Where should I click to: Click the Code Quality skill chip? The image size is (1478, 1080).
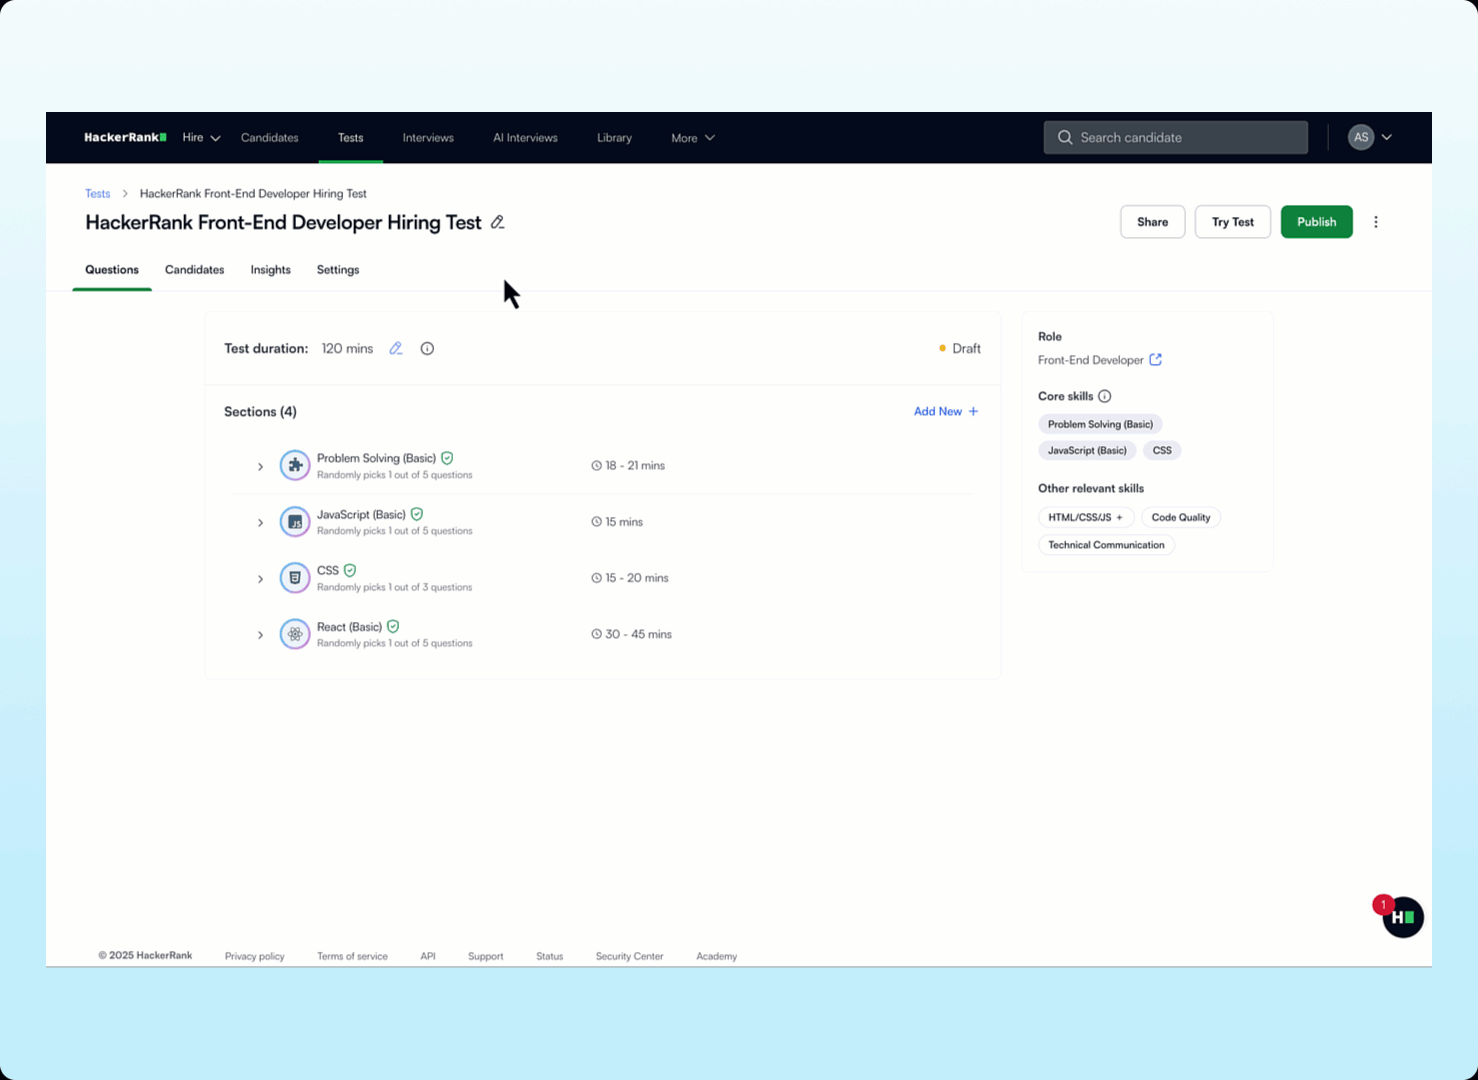1181,517
